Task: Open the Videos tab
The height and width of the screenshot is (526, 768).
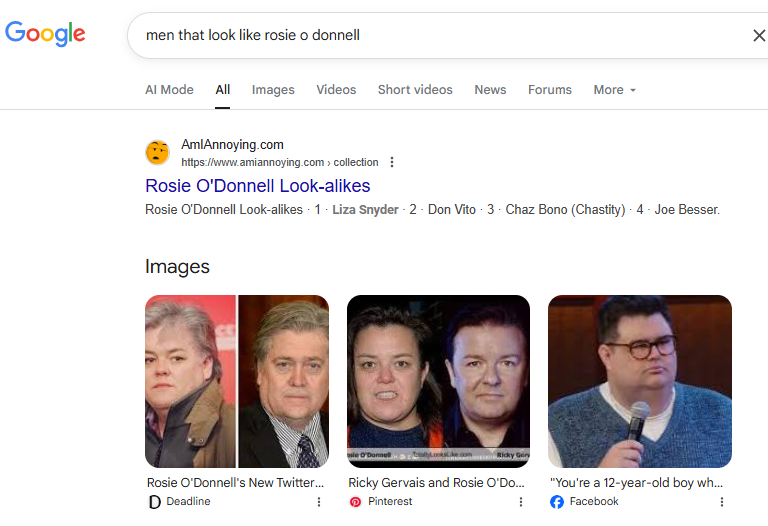Action: pos(336,90)
